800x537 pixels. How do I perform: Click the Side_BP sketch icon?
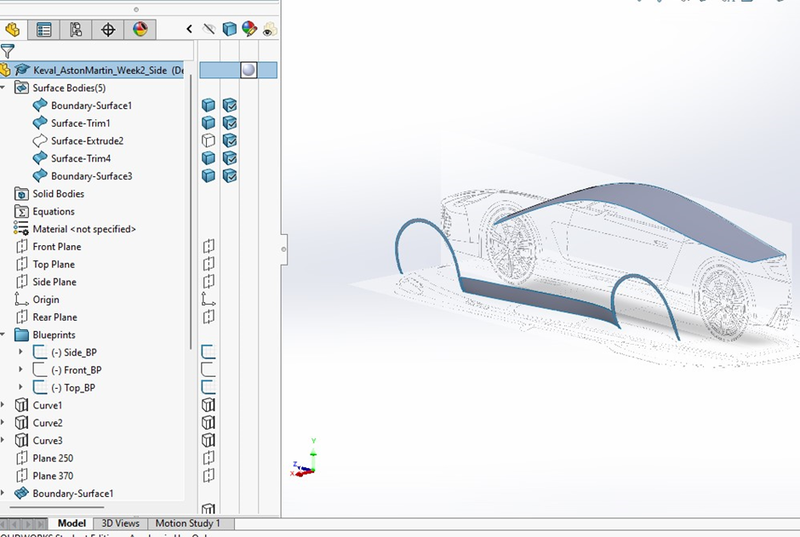pos(40,352)
